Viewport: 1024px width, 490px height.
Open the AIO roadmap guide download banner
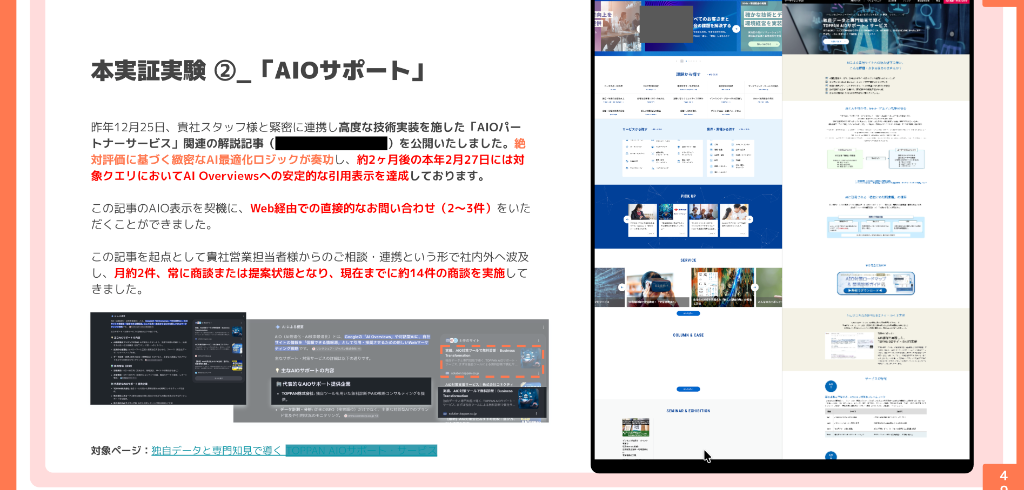[x=875, y=284]
